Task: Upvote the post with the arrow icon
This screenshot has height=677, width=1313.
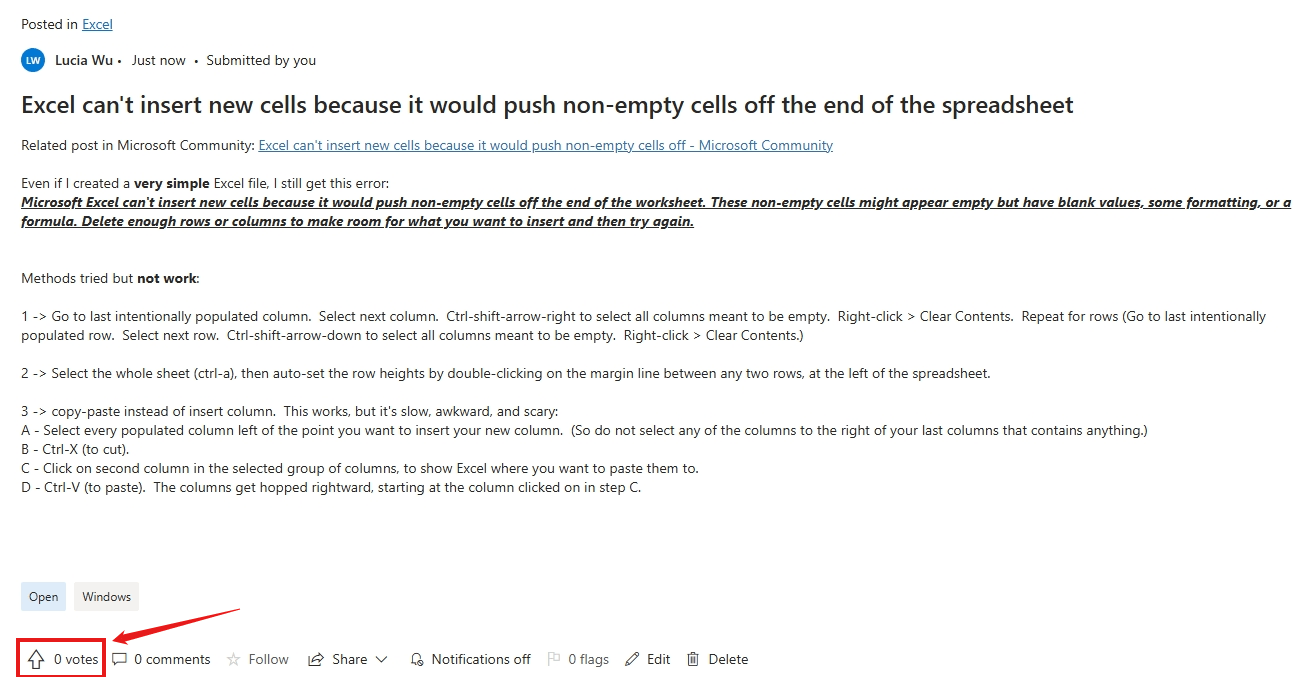Action: pos(36,659)
